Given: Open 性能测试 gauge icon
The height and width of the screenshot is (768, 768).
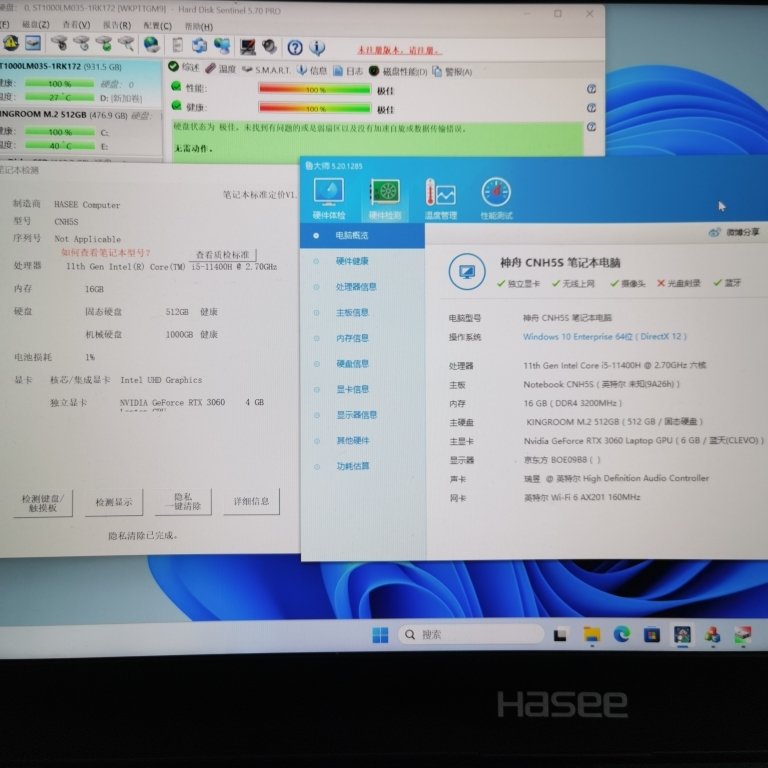Looking at the screenshot, I should (496, 198).
